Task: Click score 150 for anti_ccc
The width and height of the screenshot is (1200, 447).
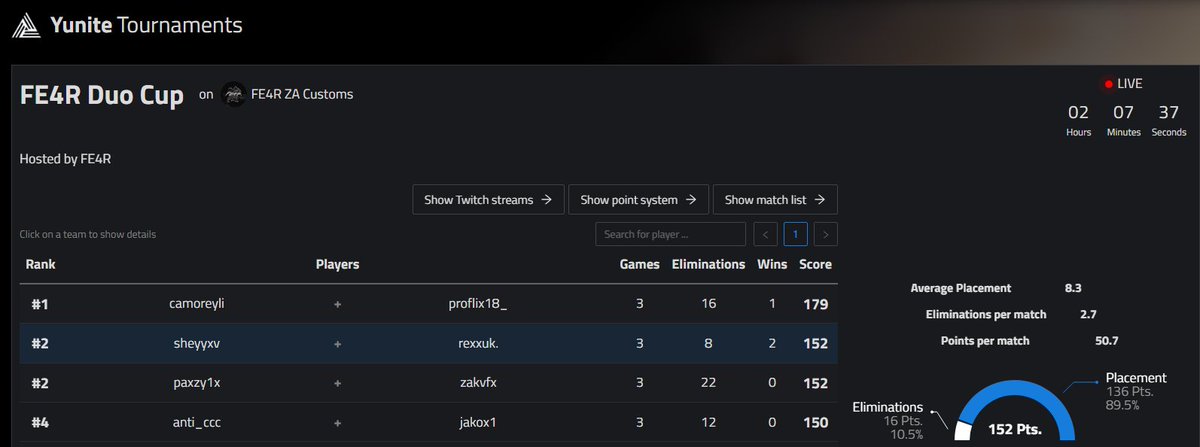Action: 816,422
